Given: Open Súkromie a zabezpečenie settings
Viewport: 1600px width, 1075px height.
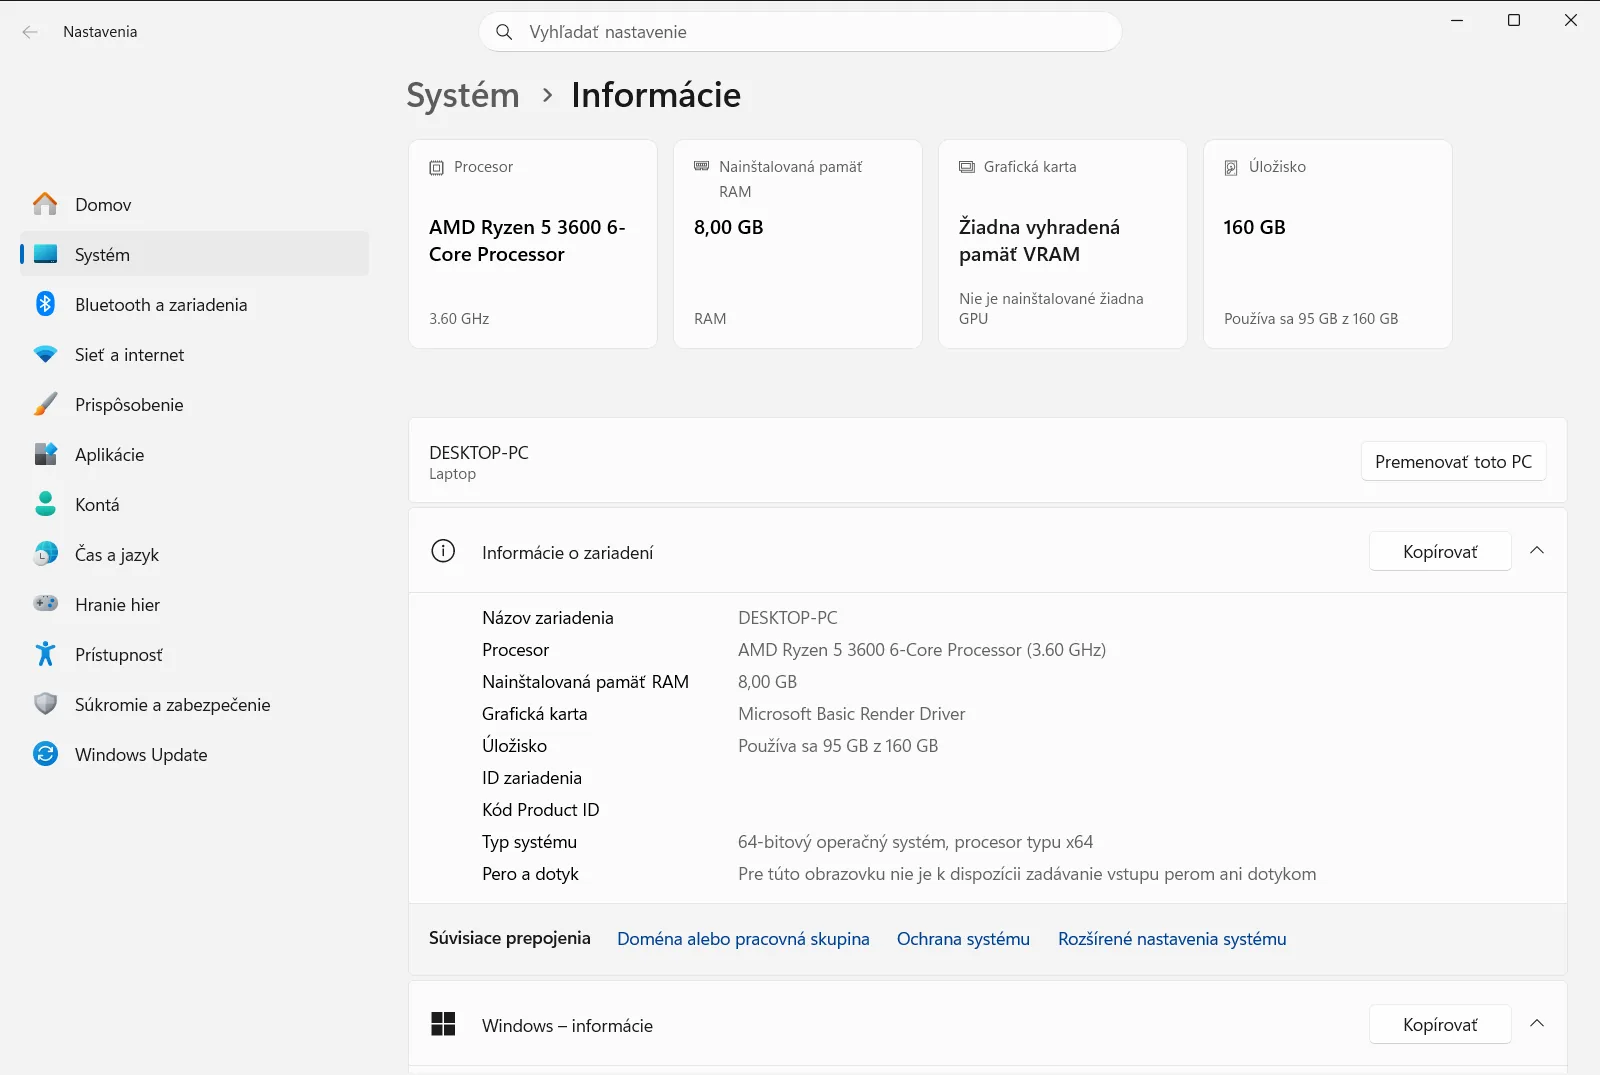Looking at the screenshot, I should pos(194,704).
